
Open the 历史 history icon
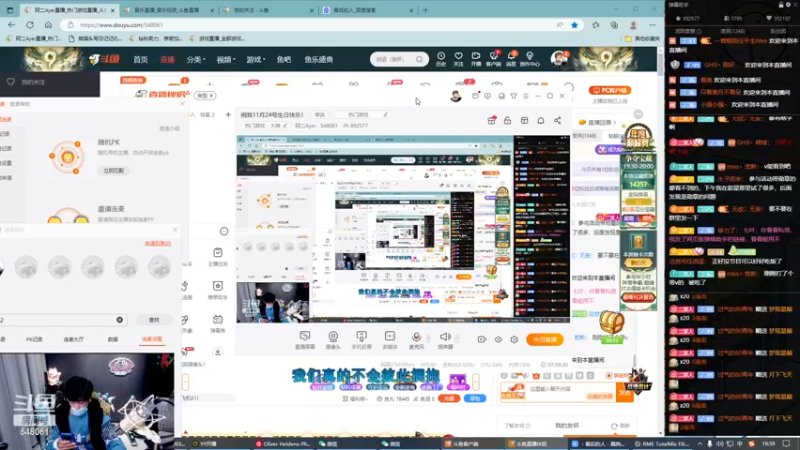coord(441,59)
